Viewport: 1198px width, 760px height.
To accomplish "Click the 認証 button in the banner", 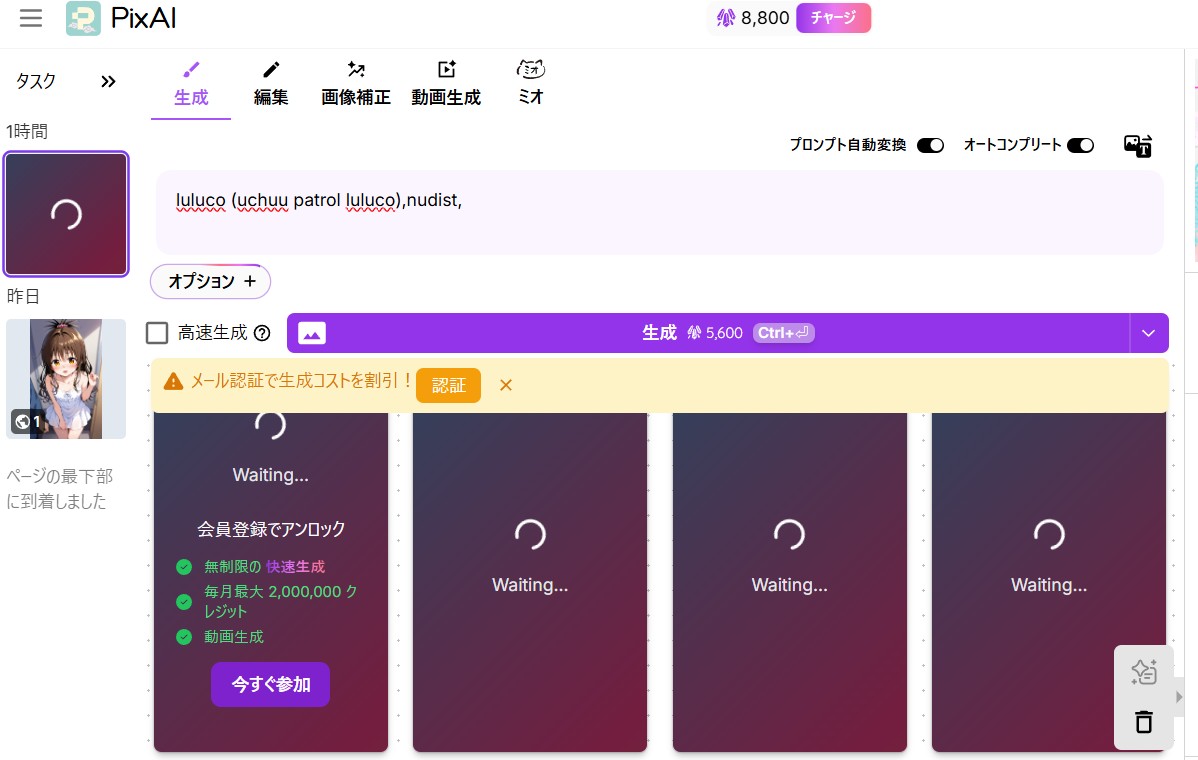I will (x=448, y=385).
